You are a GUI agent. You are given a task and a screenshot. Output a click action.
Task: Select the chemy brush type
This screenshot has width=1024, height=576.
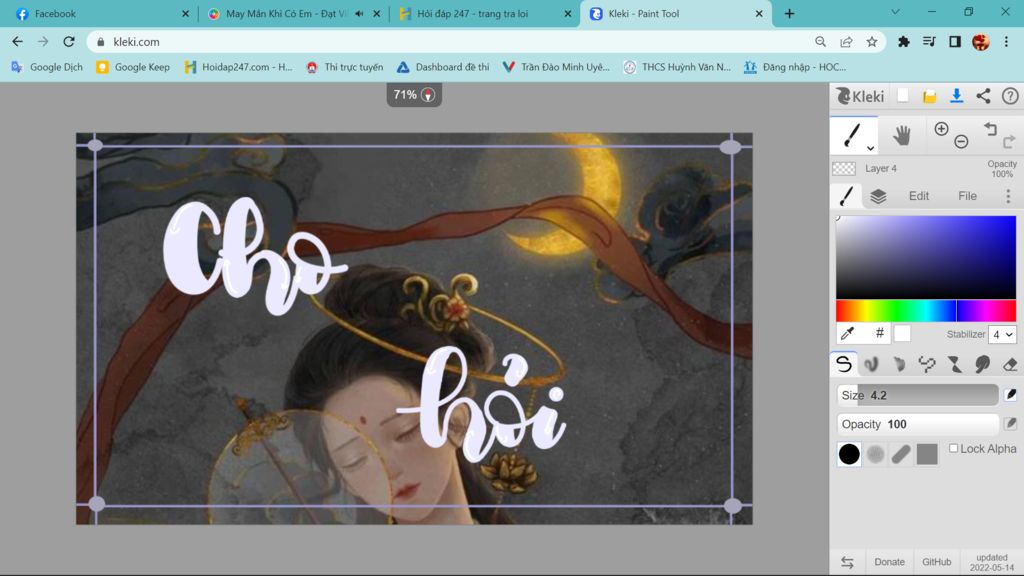click(x=955, y=364)
